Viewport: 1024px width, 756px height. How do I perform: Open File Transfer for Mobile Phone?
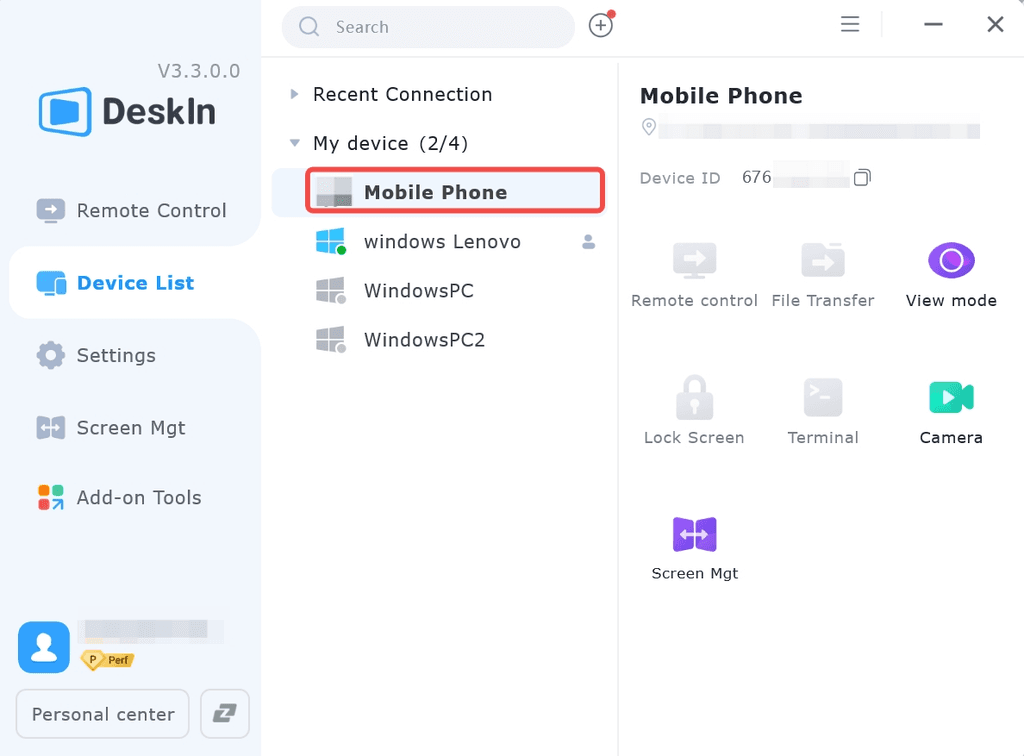click(x=823, y=258)
